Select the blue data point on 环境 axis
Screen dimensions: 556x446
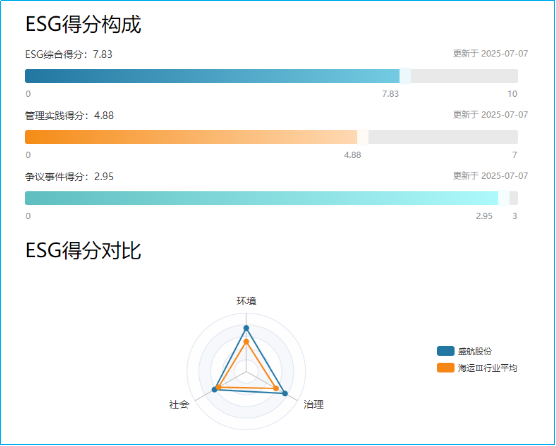[x=246, y=328]
